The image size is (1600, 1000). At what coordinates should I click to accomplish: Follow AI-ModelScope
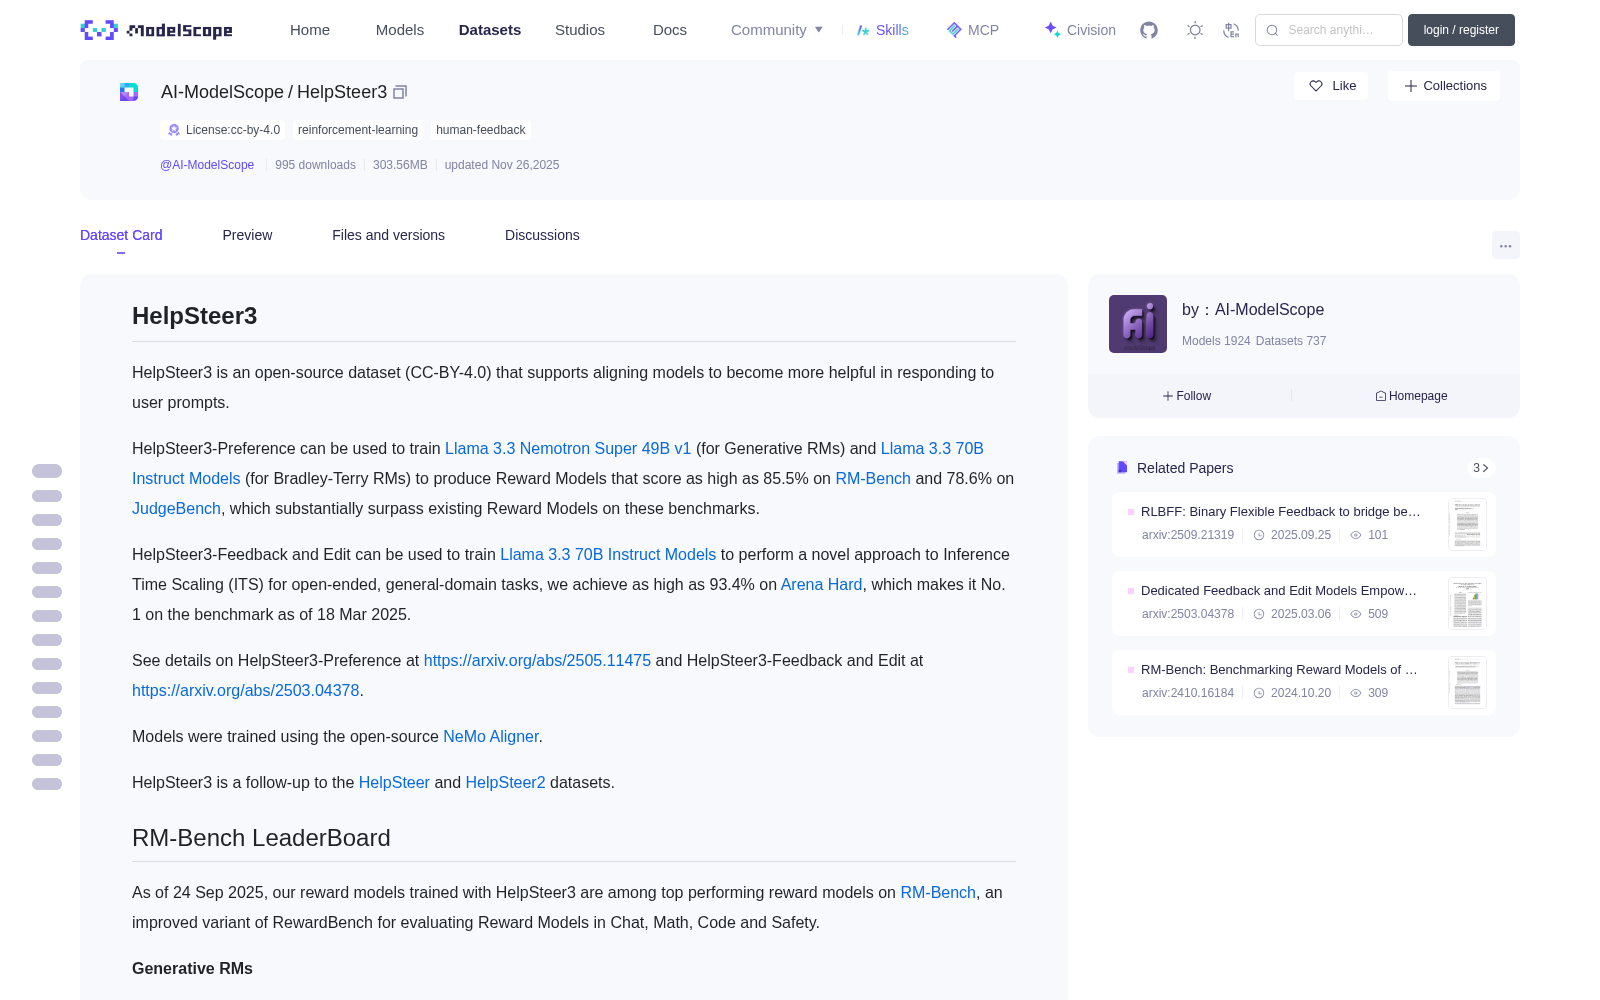click(x=1187, y=396)
